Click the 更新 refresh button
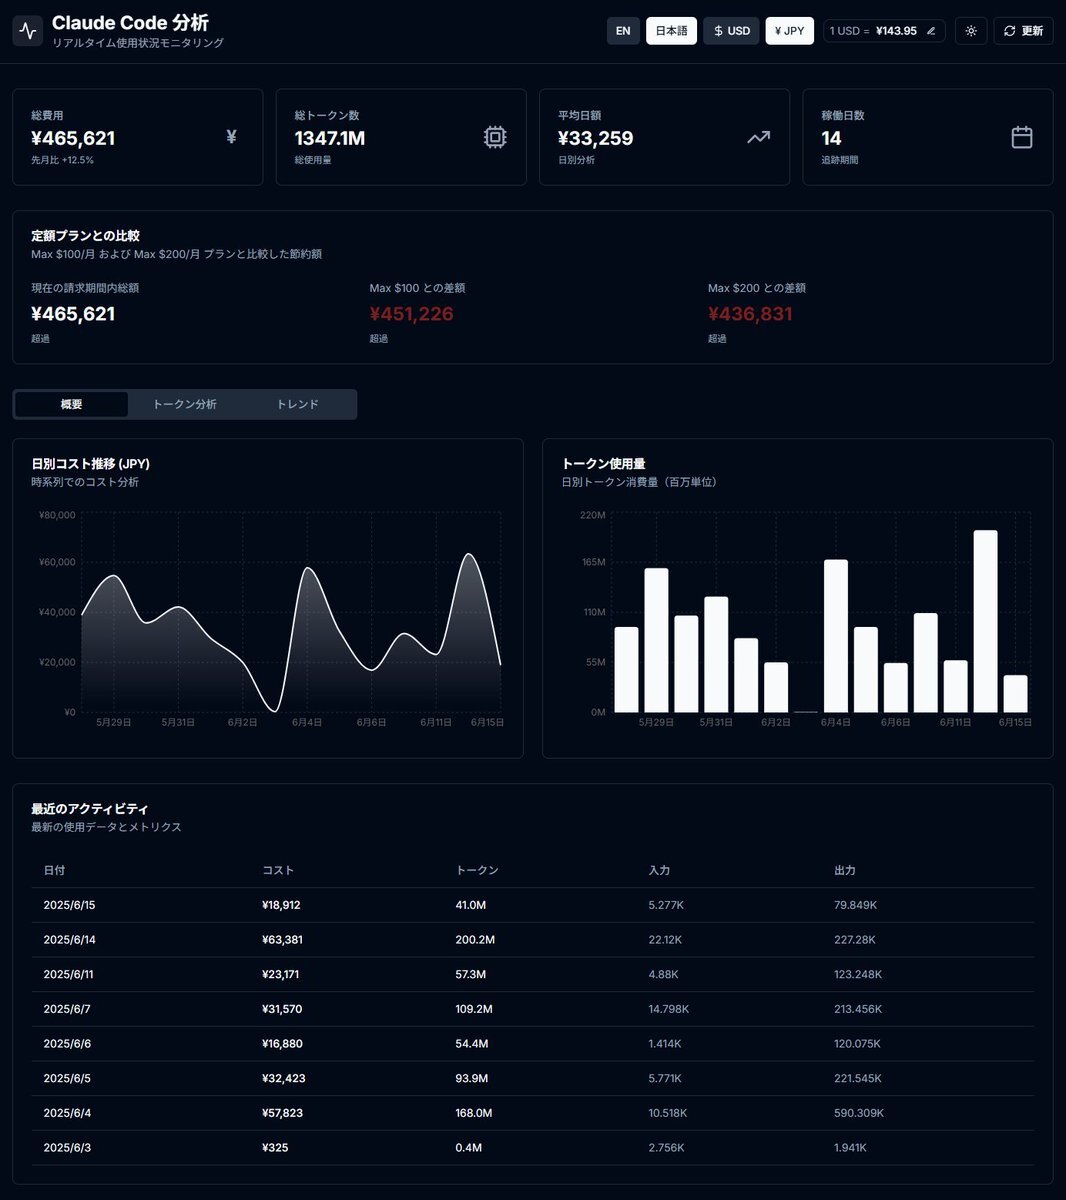The height and width of the screenshot is (1200, 1066). click(x=1023, y=31)
